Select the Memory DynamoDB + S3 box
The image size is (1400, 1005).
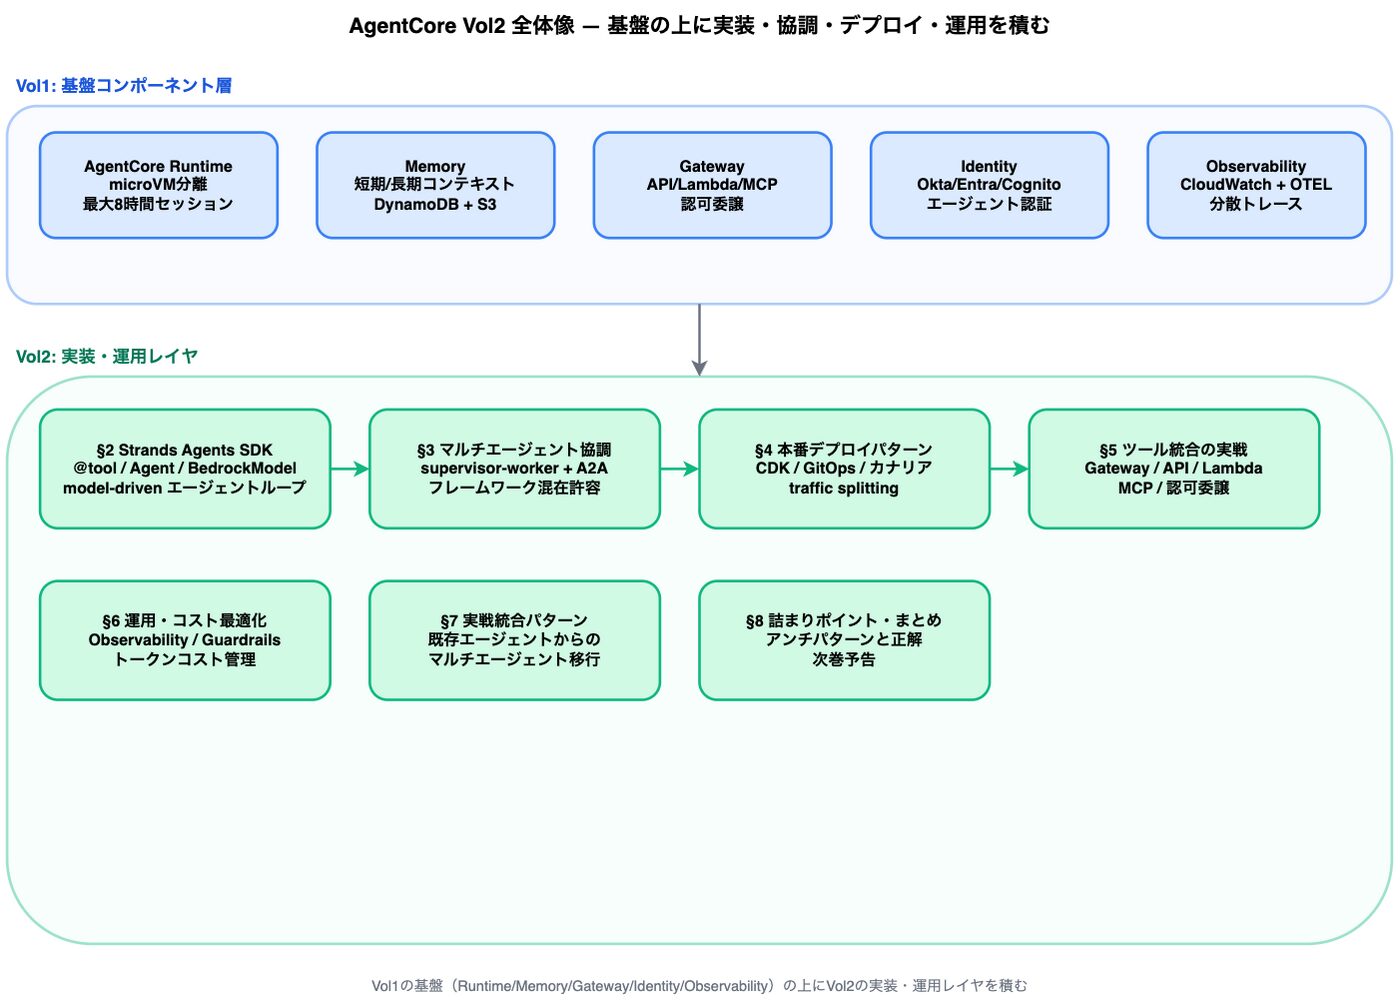pos(436,185)
